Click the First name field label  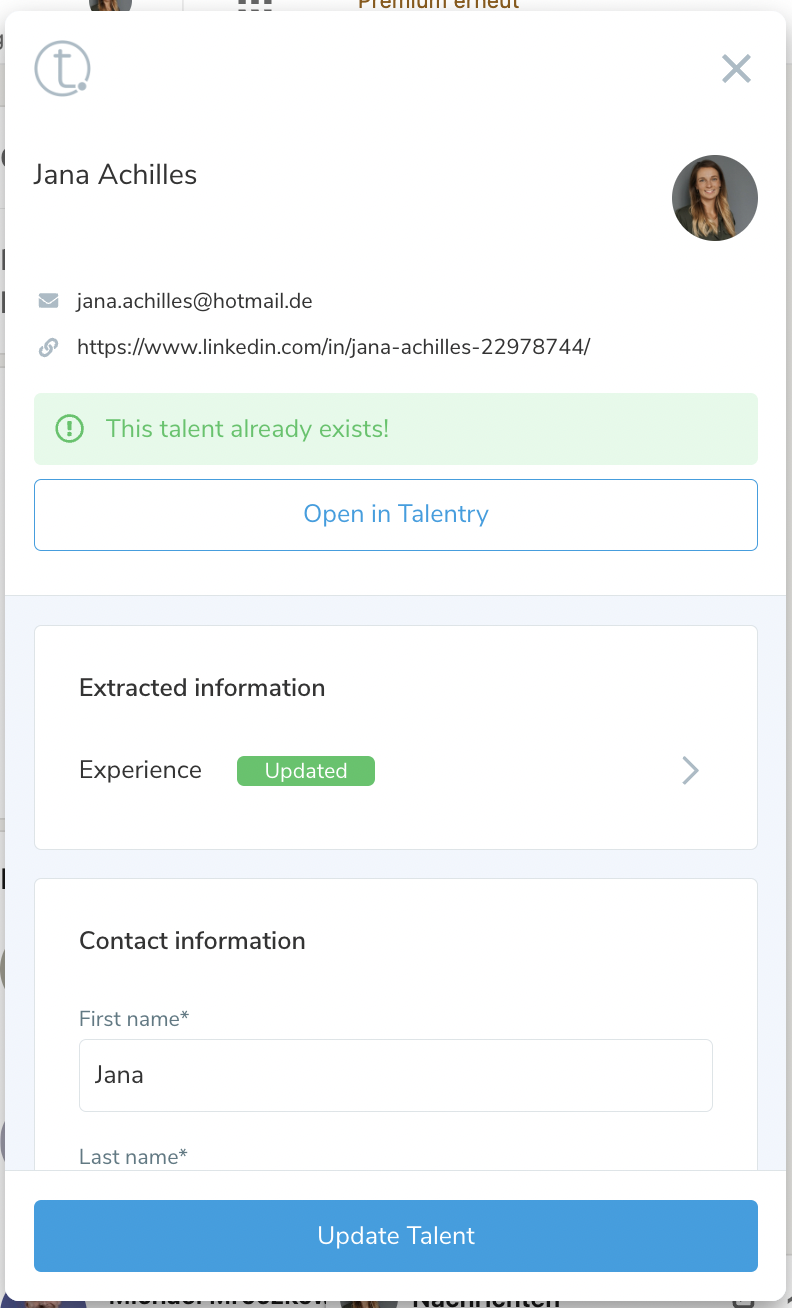point(134,1019)
